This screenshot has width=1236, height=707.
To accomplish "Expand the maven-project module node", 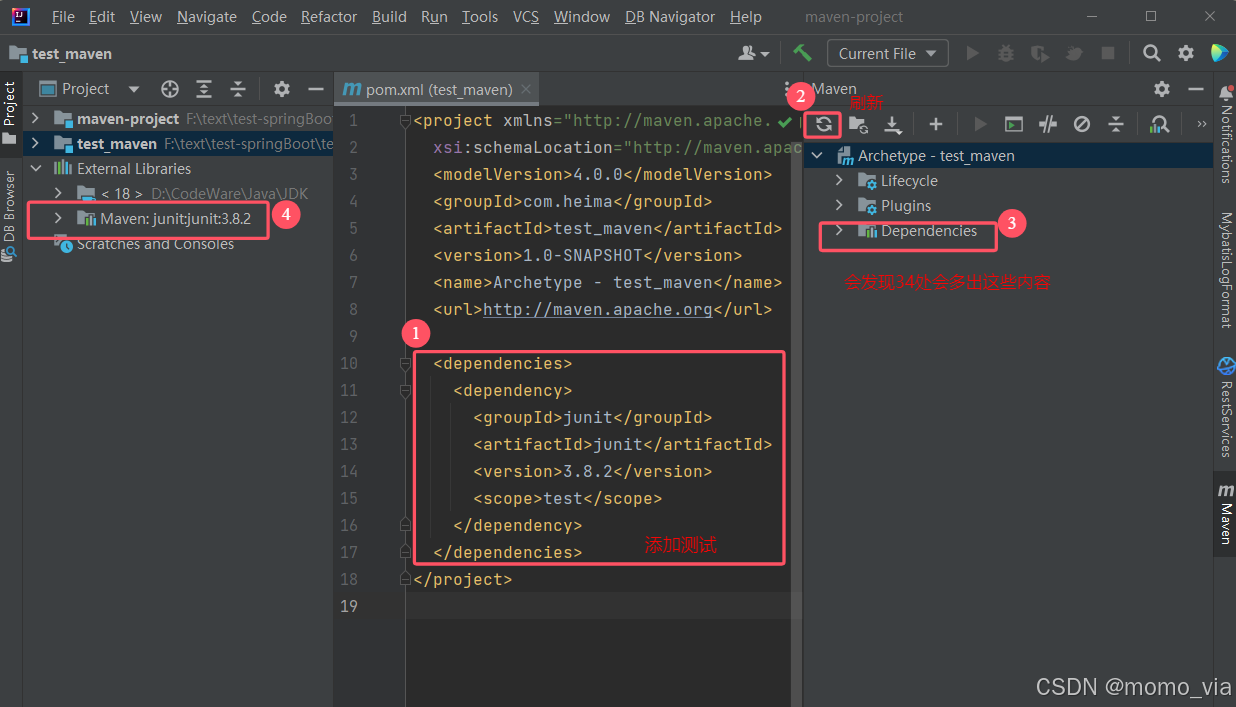I will 35,118.
